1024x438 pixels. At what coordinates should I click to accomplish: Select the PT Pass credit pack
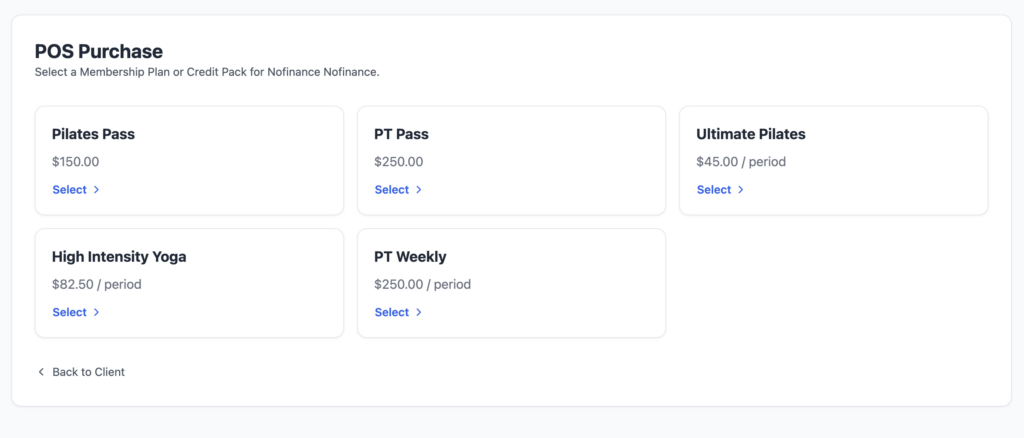coord(392,190)
